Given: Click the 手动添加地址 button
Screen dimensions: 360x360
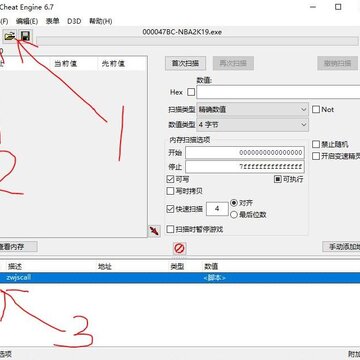Looking at the screenshot, I should pyautogui.click(x=341, y=247).
